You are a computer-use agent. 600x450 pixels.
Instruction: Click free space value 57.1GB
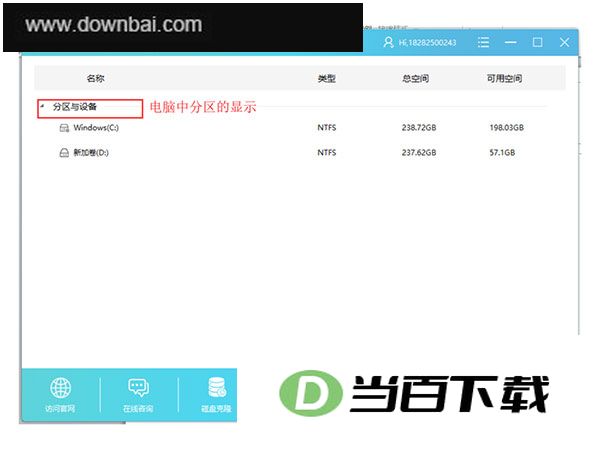click(x=502, y=153)
